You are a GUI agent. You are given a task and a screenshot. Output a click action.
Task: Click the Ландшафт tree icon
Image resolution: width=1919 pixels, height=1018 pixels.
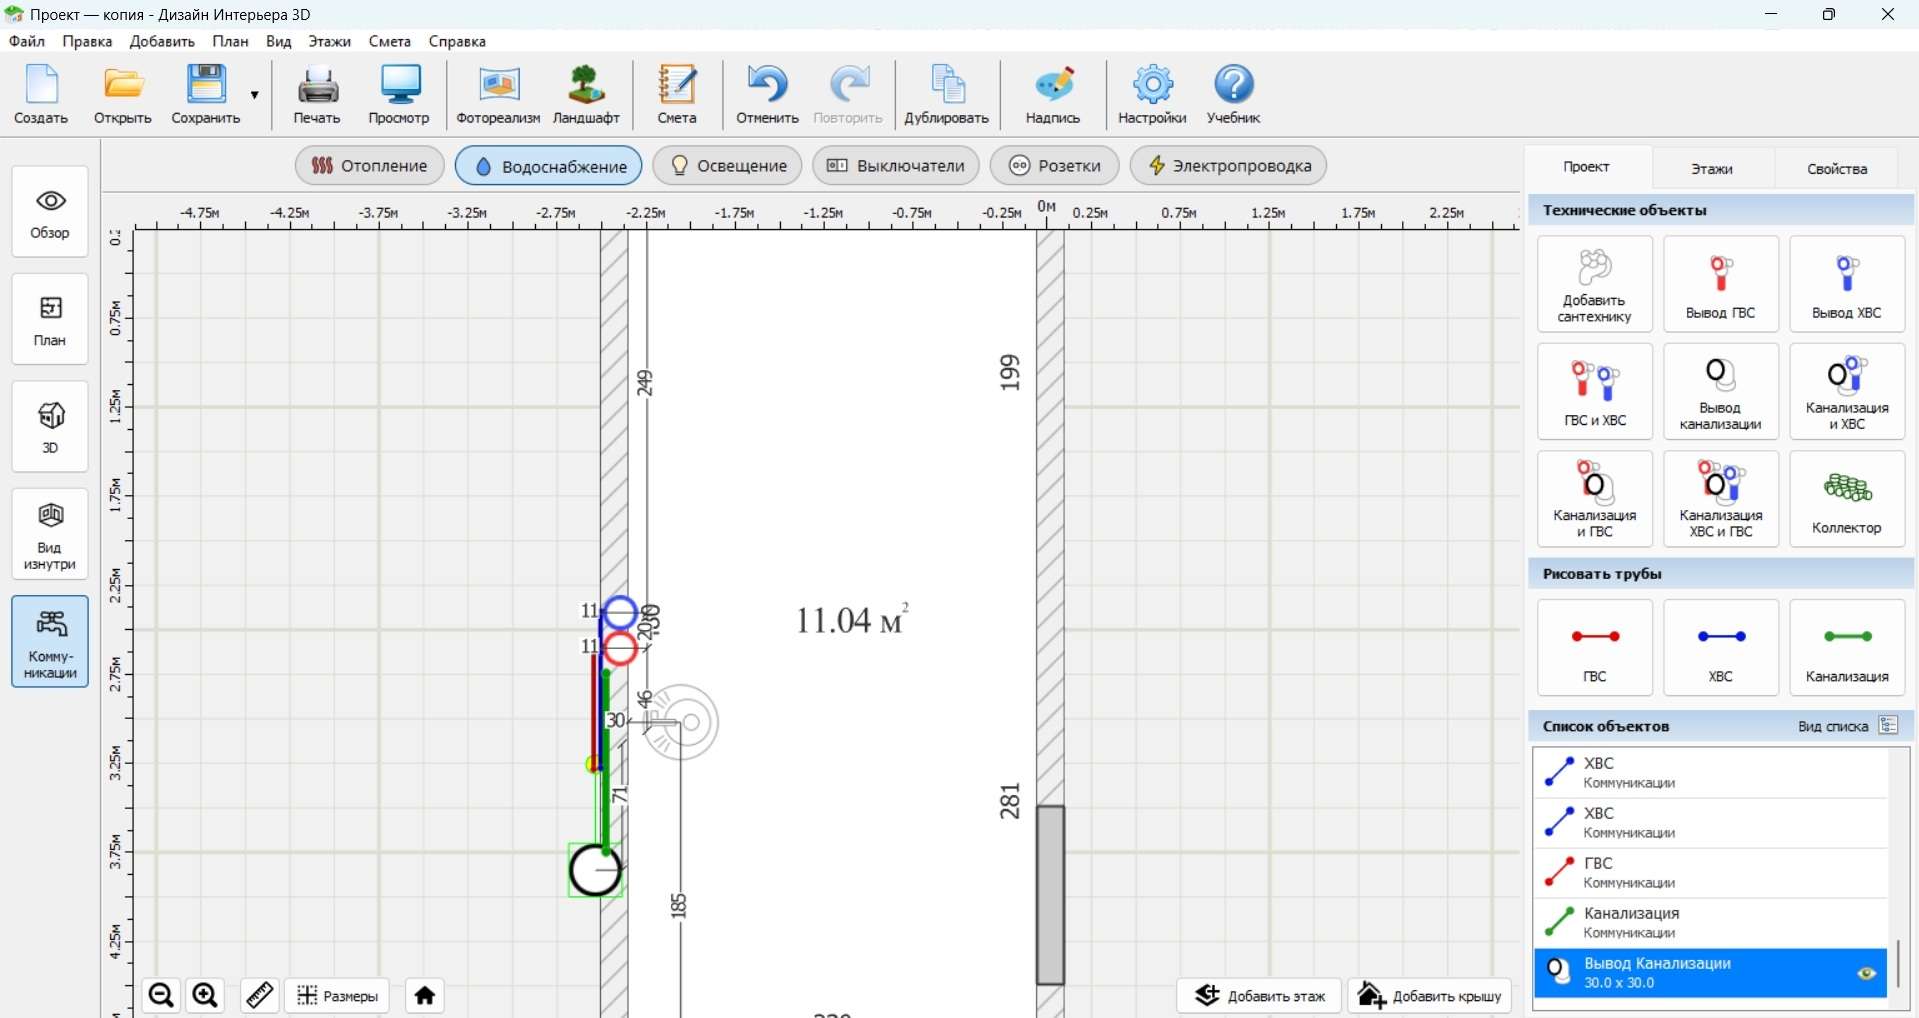click(x=586, y=95)
